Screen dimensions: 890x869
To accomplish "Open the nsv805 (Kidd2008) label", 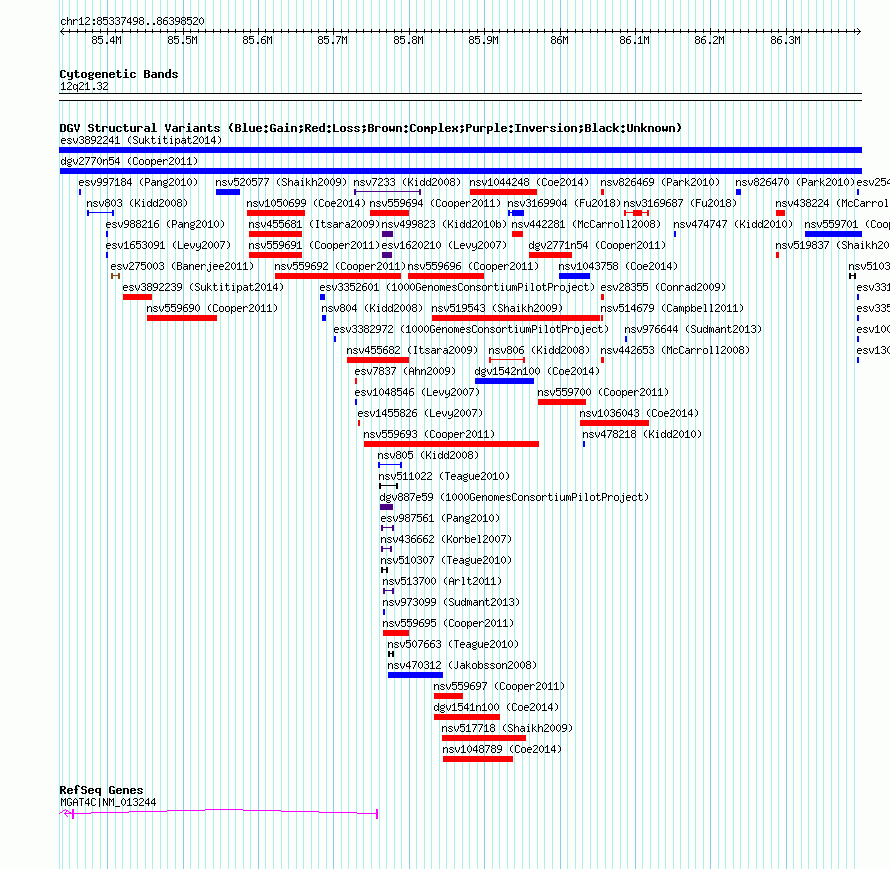I will 428,455.
